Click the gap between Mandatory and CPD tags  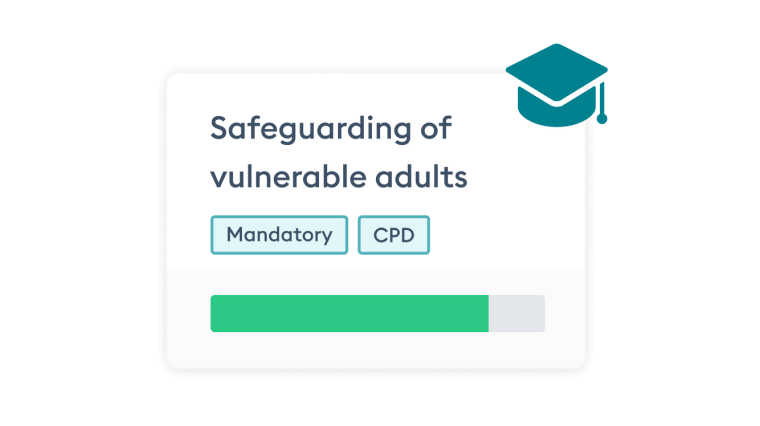coord(353,235)
